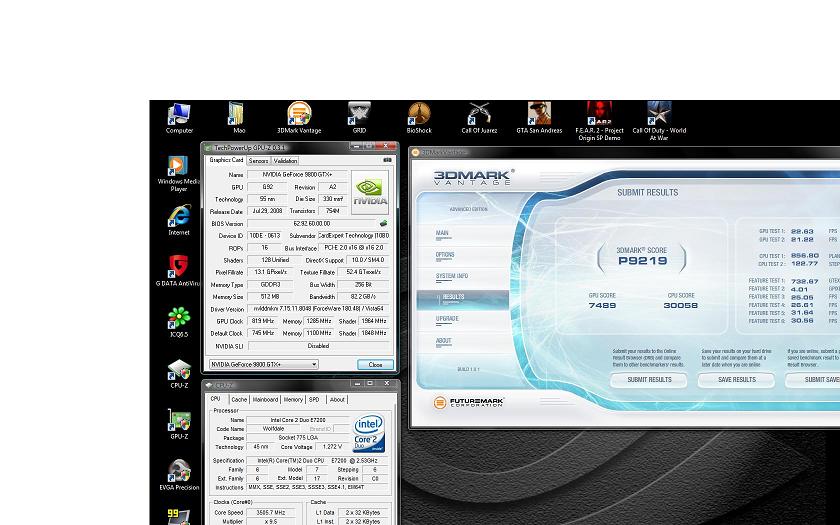This screenshot has width=840, height=525.
Task: Switch to the Graphics Card tab in GPU-Z
Action: point(226,160)
